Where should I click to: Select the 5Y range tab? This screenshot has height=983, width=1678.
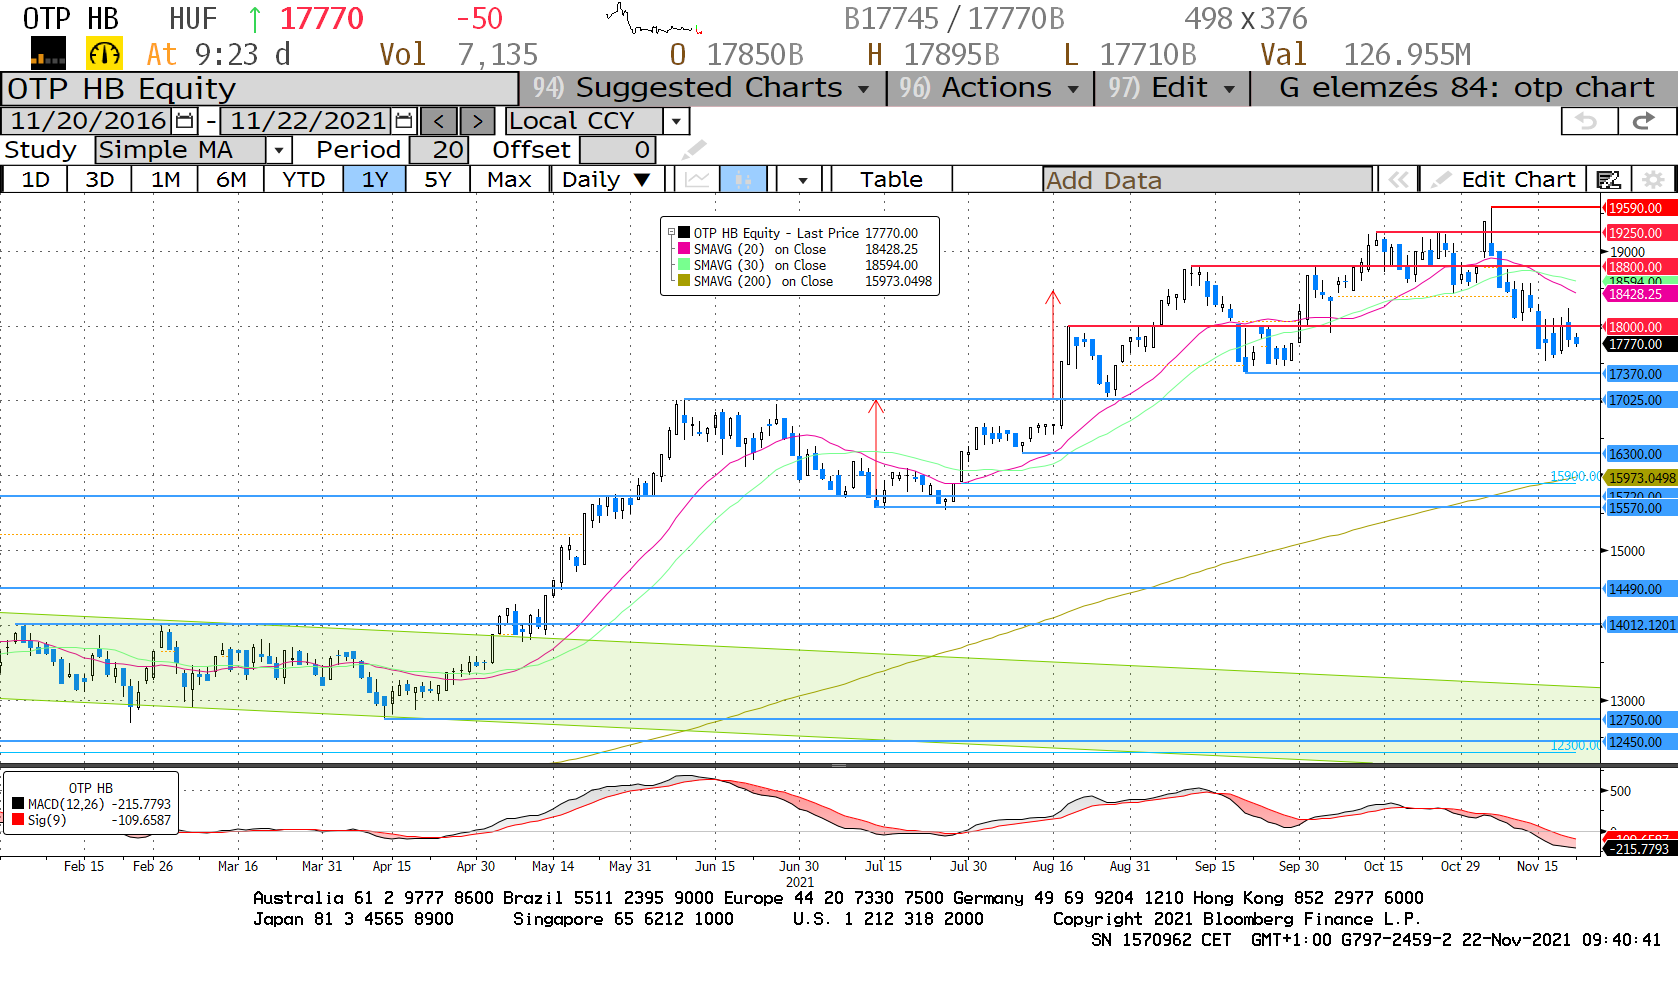tap(438, 180)
